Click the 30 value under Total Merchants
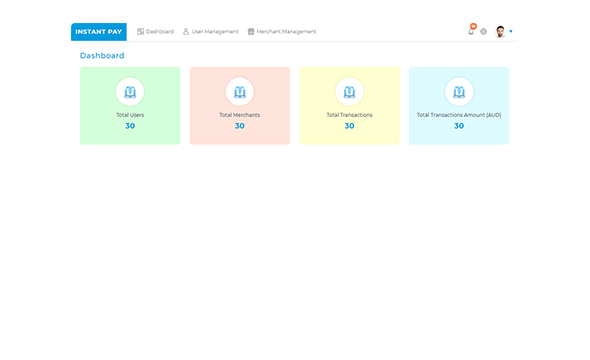590x360 pixels. [240, 126]
